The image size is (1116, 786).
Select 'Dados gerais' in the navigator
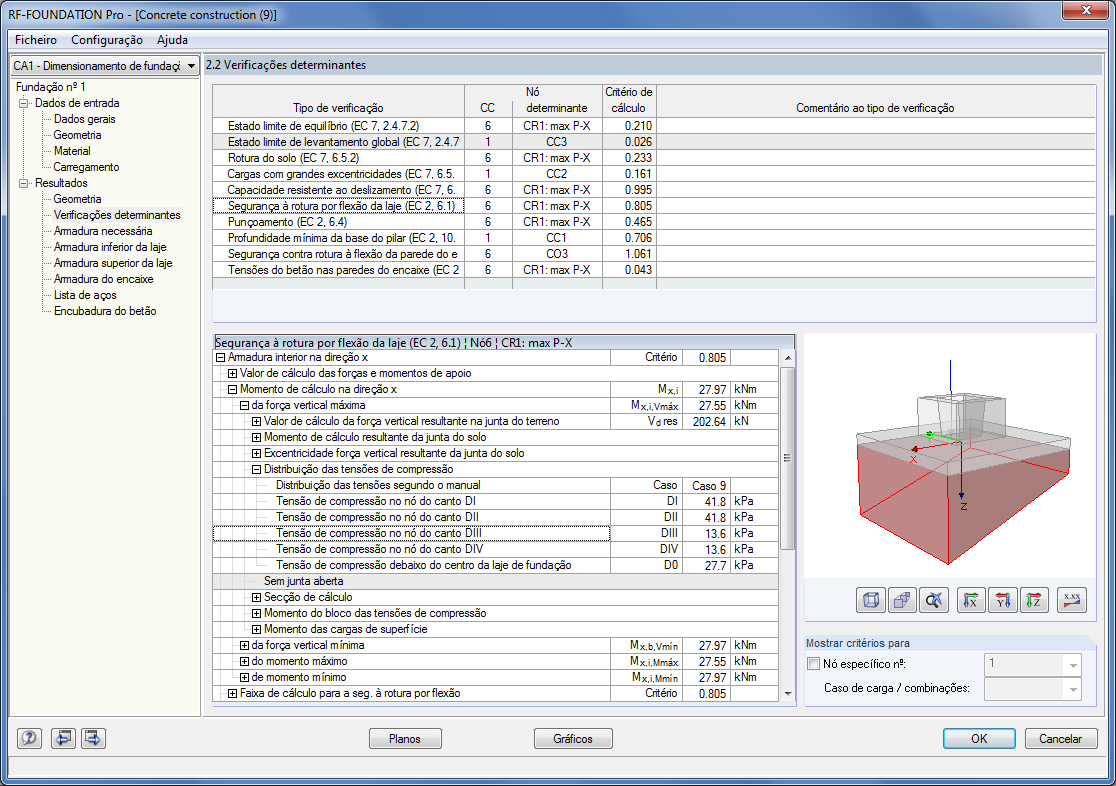pos(85,119)
